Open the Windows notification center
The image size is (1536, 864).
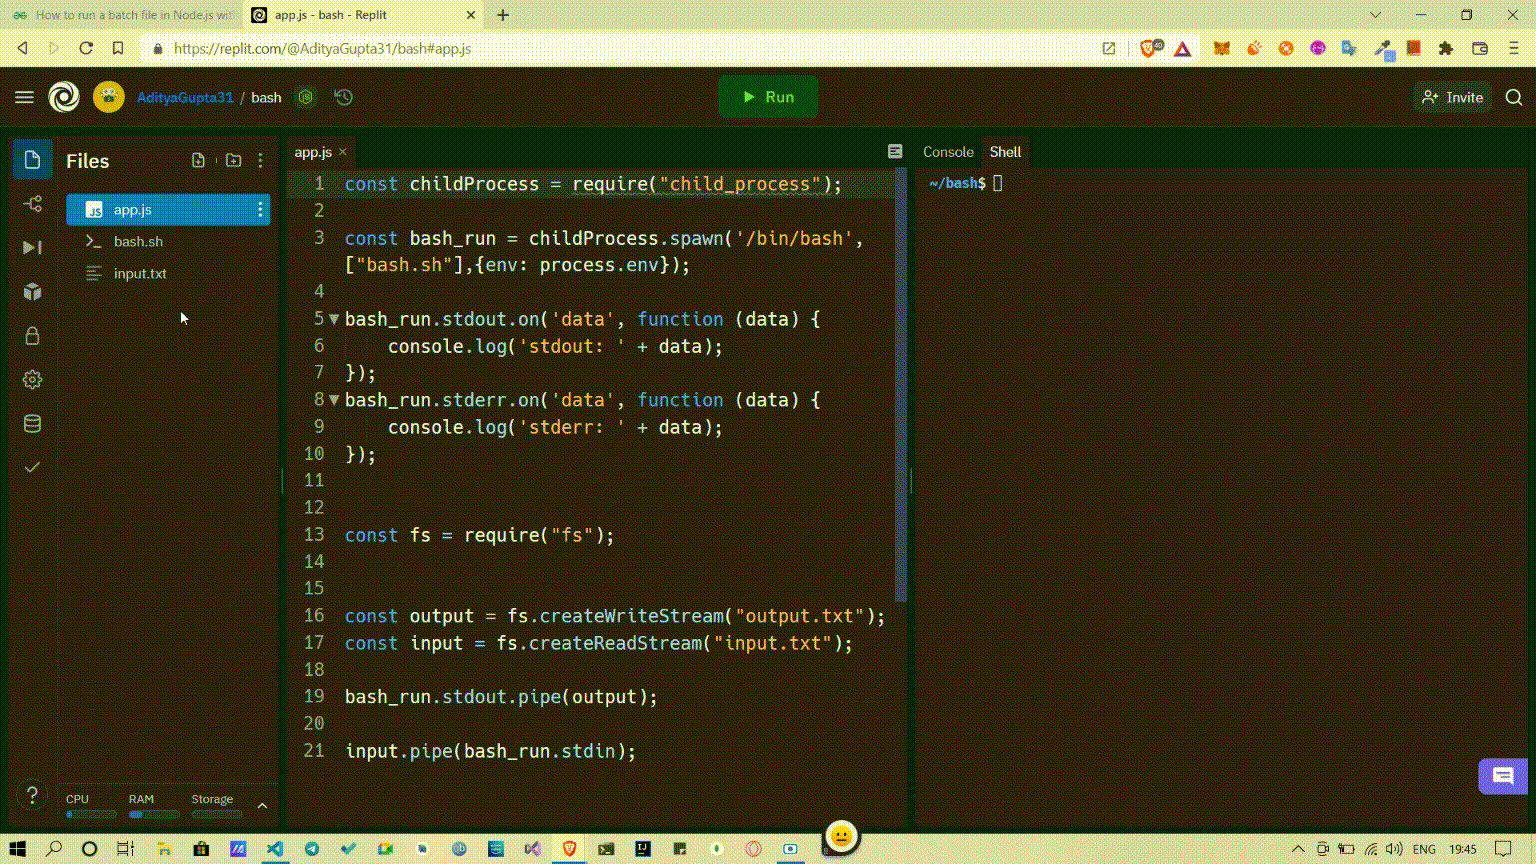1504,849
